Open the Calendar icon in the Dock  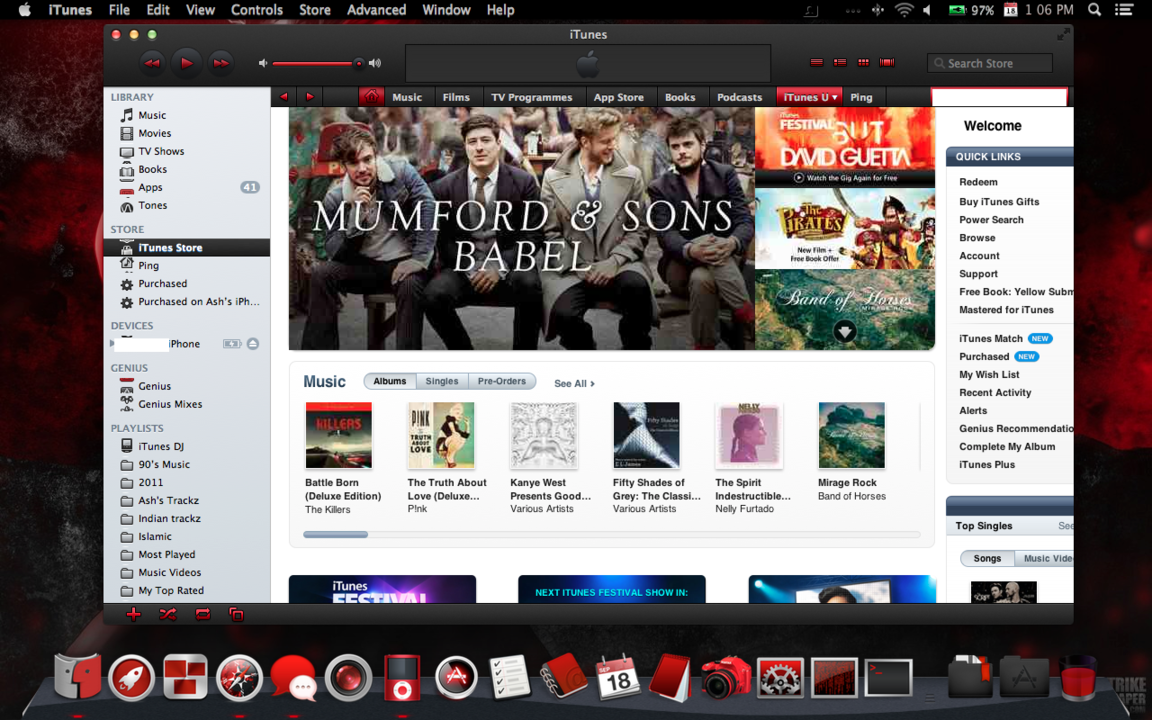(x=617, y=677)
